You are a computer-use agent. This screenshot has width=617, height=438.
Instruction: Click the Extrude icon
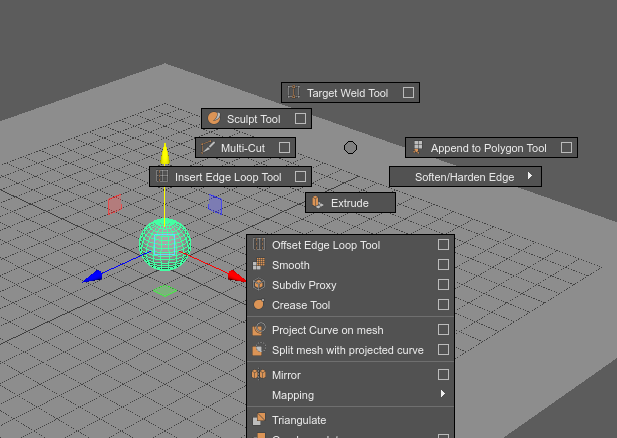(x=318, y=203)
